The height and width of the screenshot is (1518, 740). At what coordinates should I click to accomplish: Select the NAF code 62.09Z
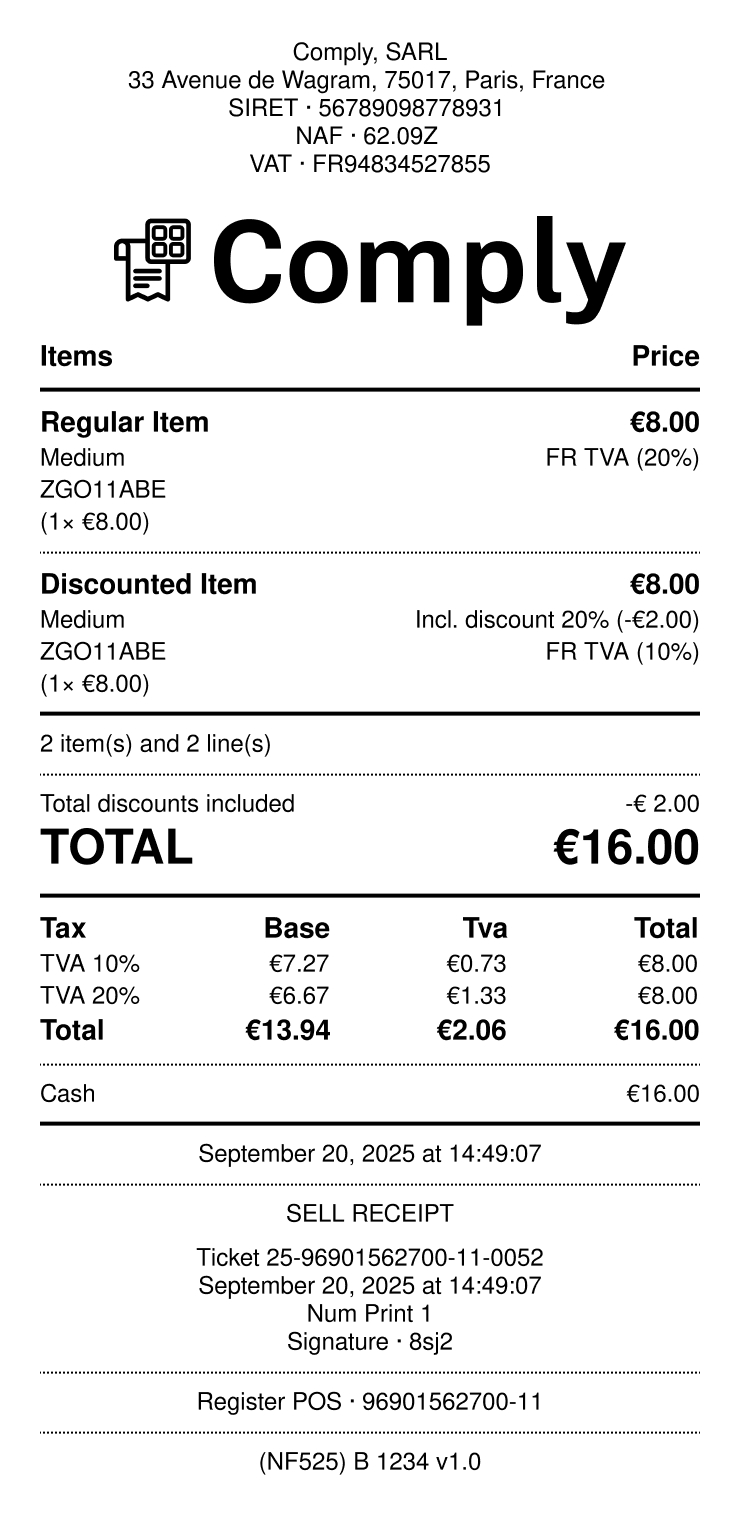click(367, 136)
